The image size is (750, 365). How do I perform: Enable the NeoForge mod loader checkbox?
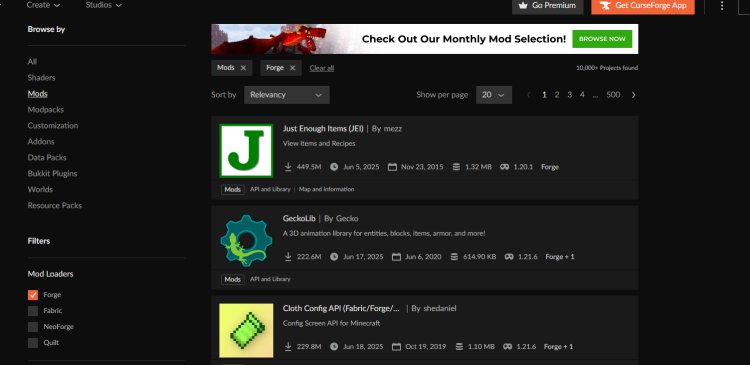coord(33,327)
